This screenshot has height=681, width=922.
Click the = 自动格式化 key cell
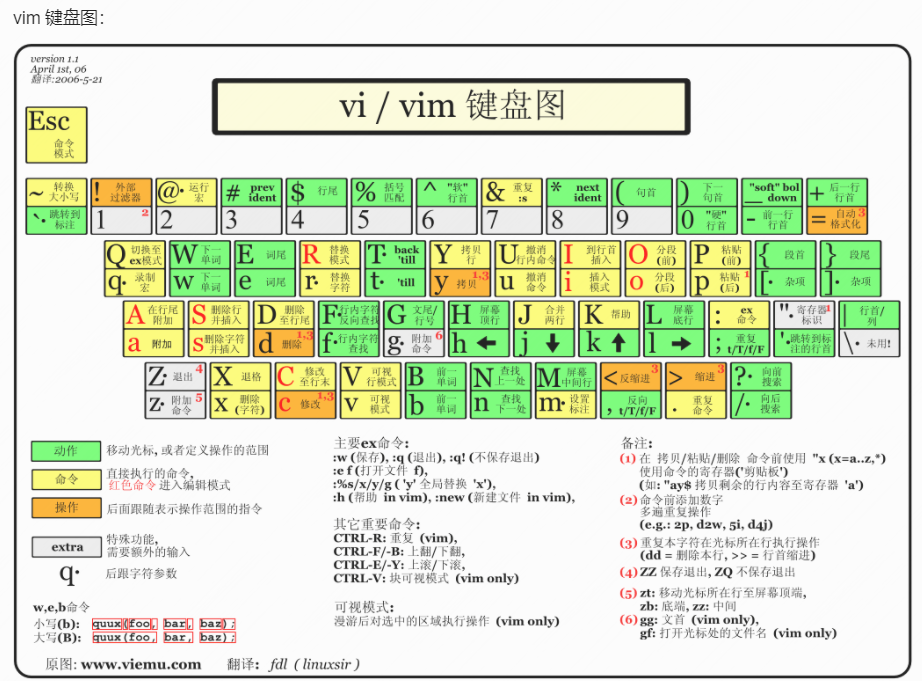point(837,221)
